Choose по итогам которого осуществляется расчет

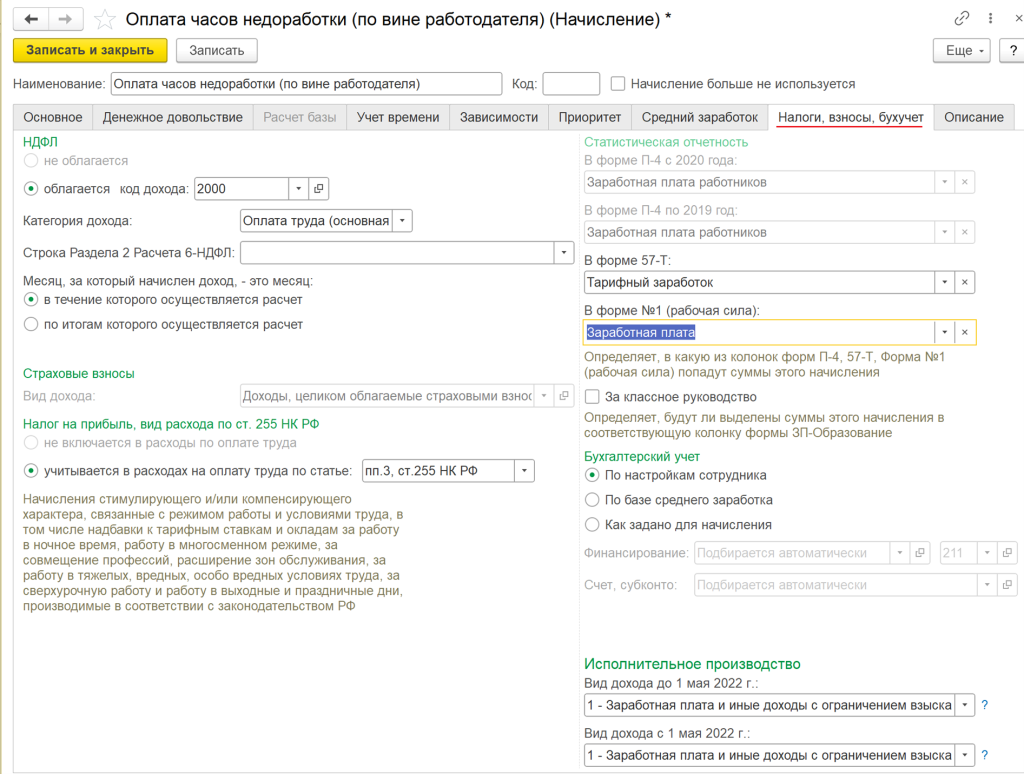pyautogui.click(x=31, y=325)
